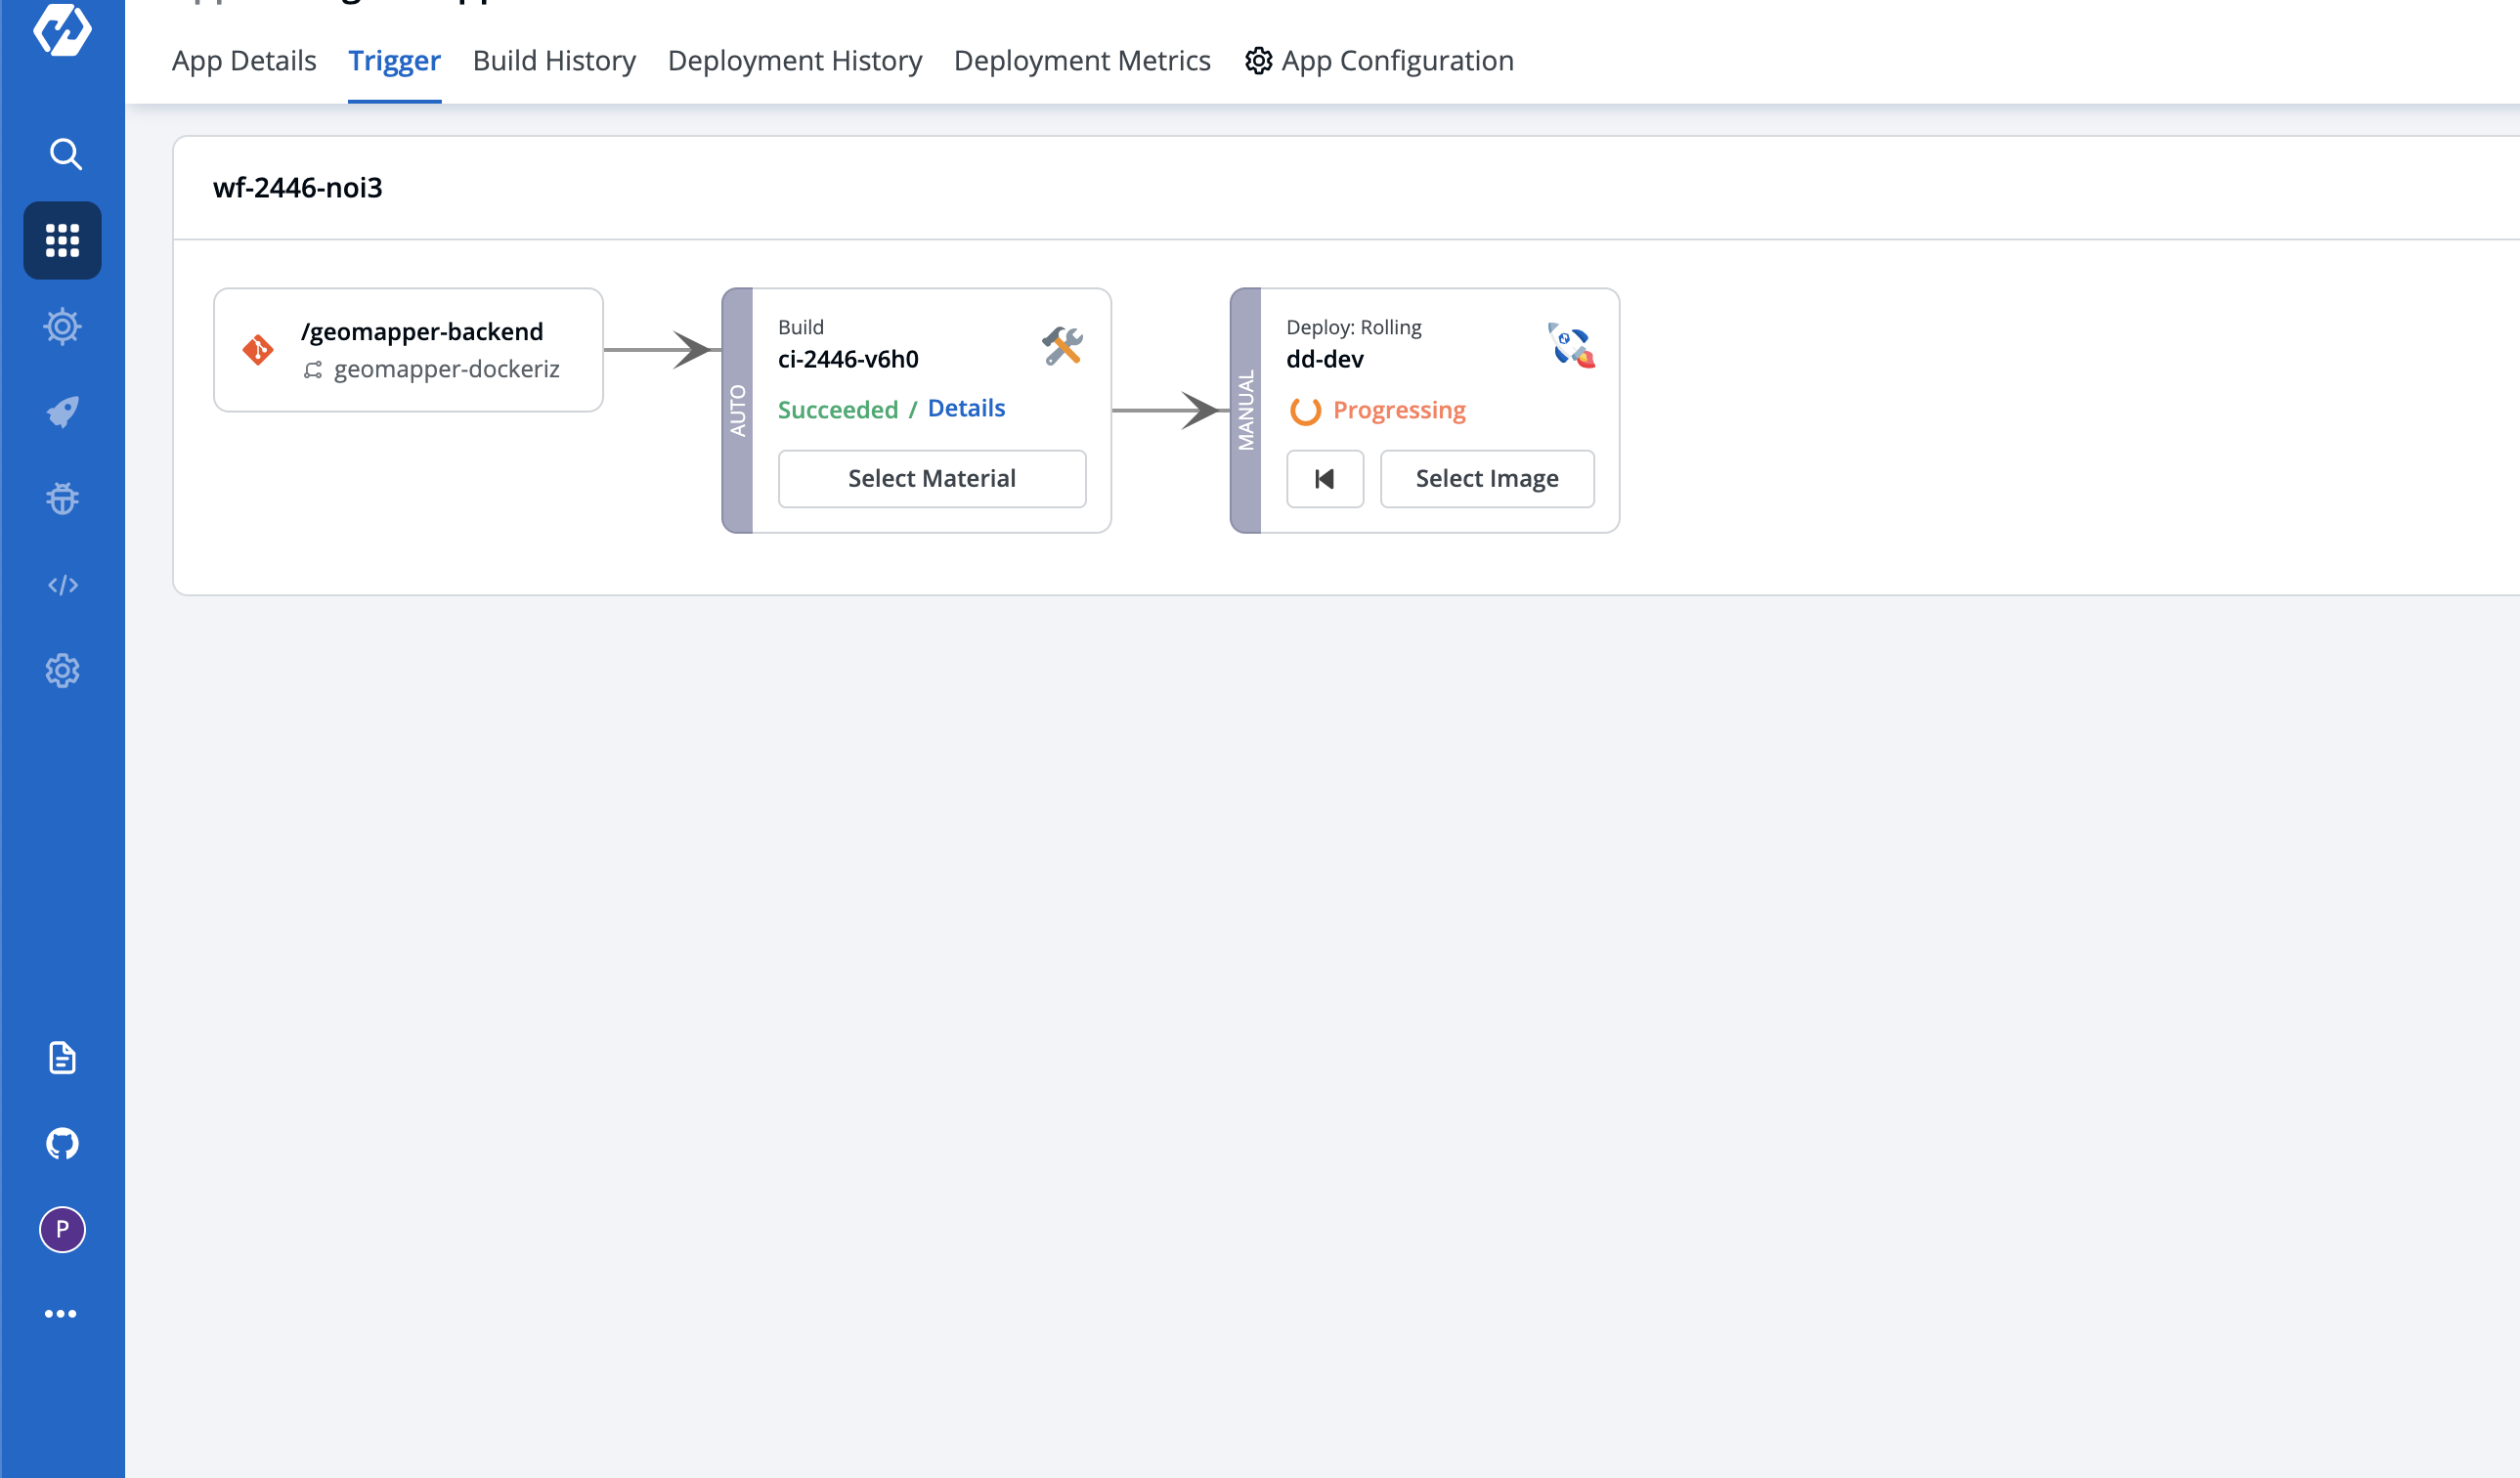Open the Build History tab

[554, 61]
